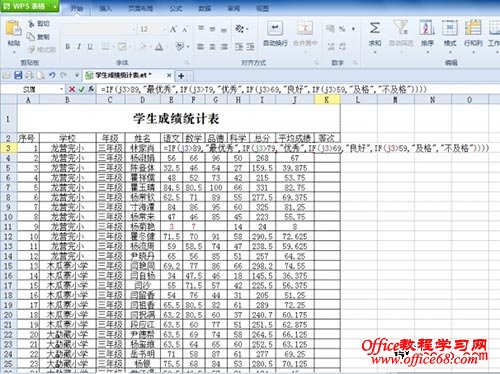500x374 pixels.
Task: Decrease decimal places
Action: tap(342, 46)
